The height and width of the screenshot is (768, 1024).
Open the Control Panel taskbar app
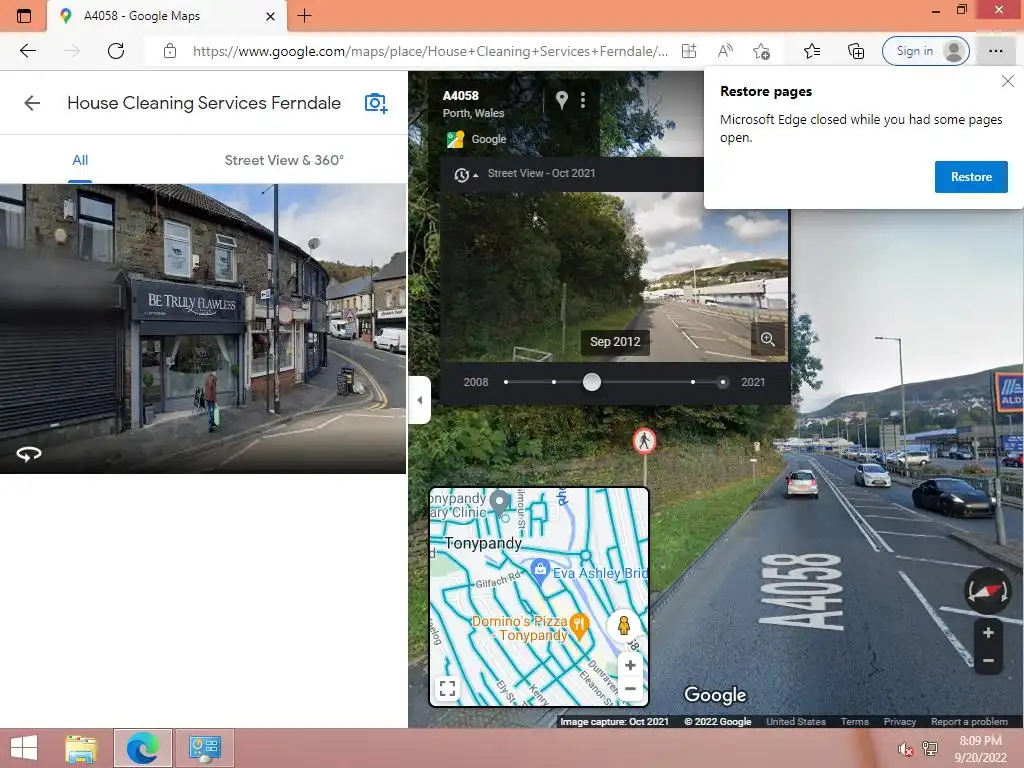[204, 748]
